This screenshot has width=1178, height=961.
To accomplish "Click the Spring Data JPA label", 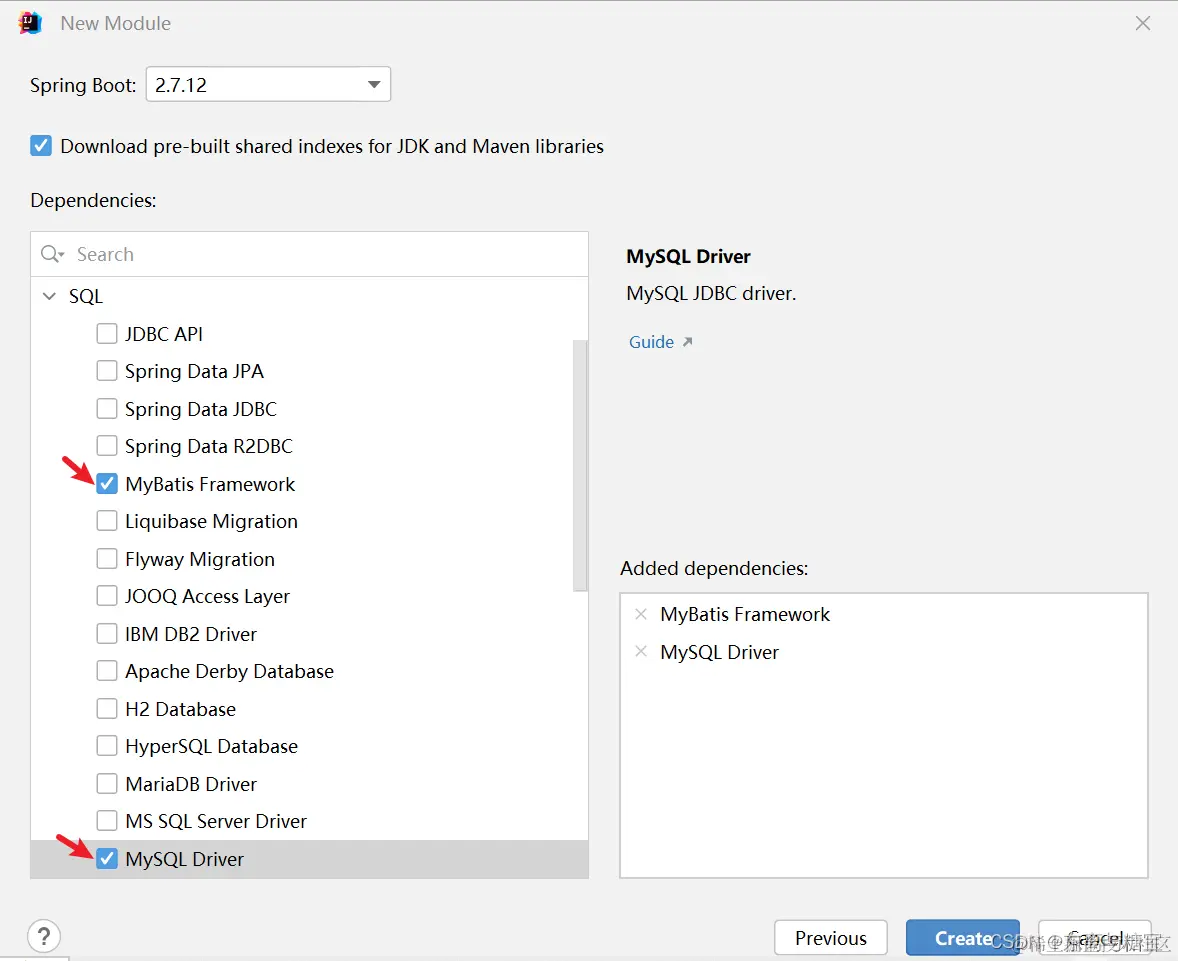I will pos(194,371).
